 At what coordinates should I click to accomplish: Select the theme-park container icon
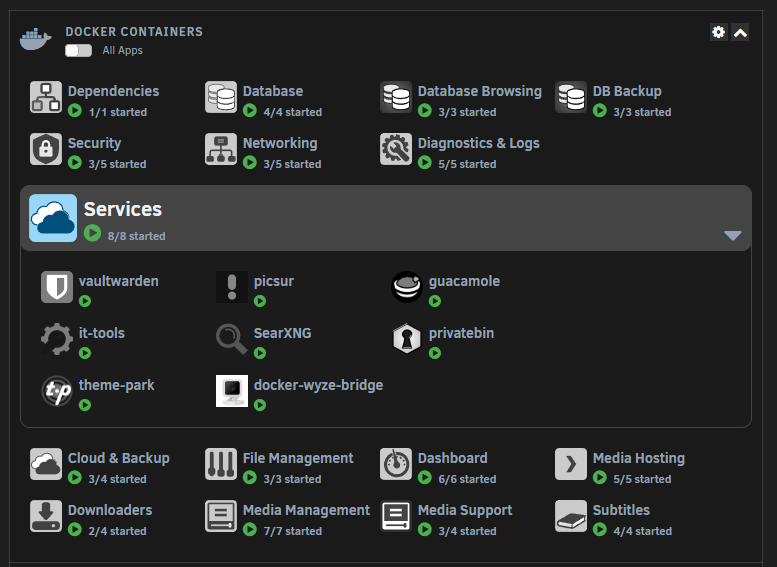coord(57,391)
